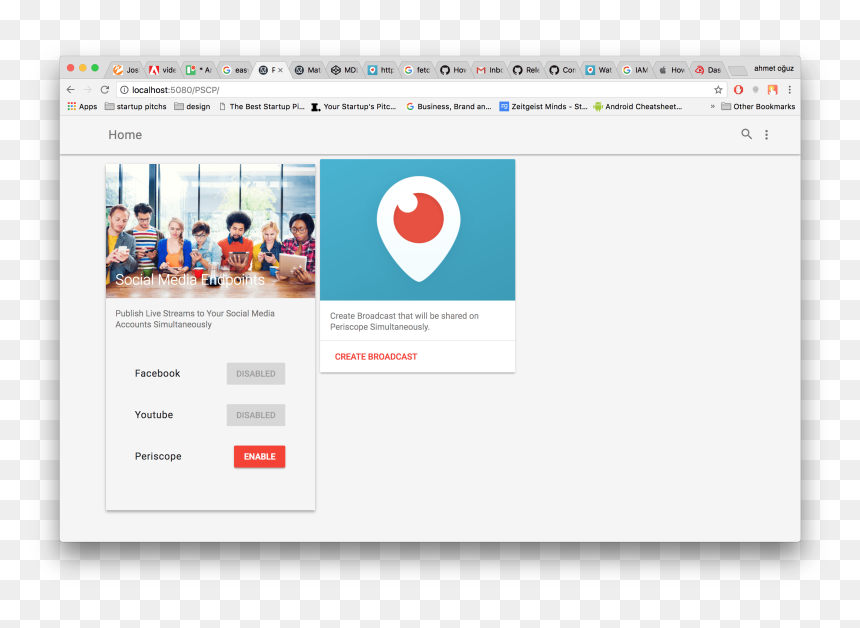Click the Opera extension icon
860x628 pixels.
[738, 89]
